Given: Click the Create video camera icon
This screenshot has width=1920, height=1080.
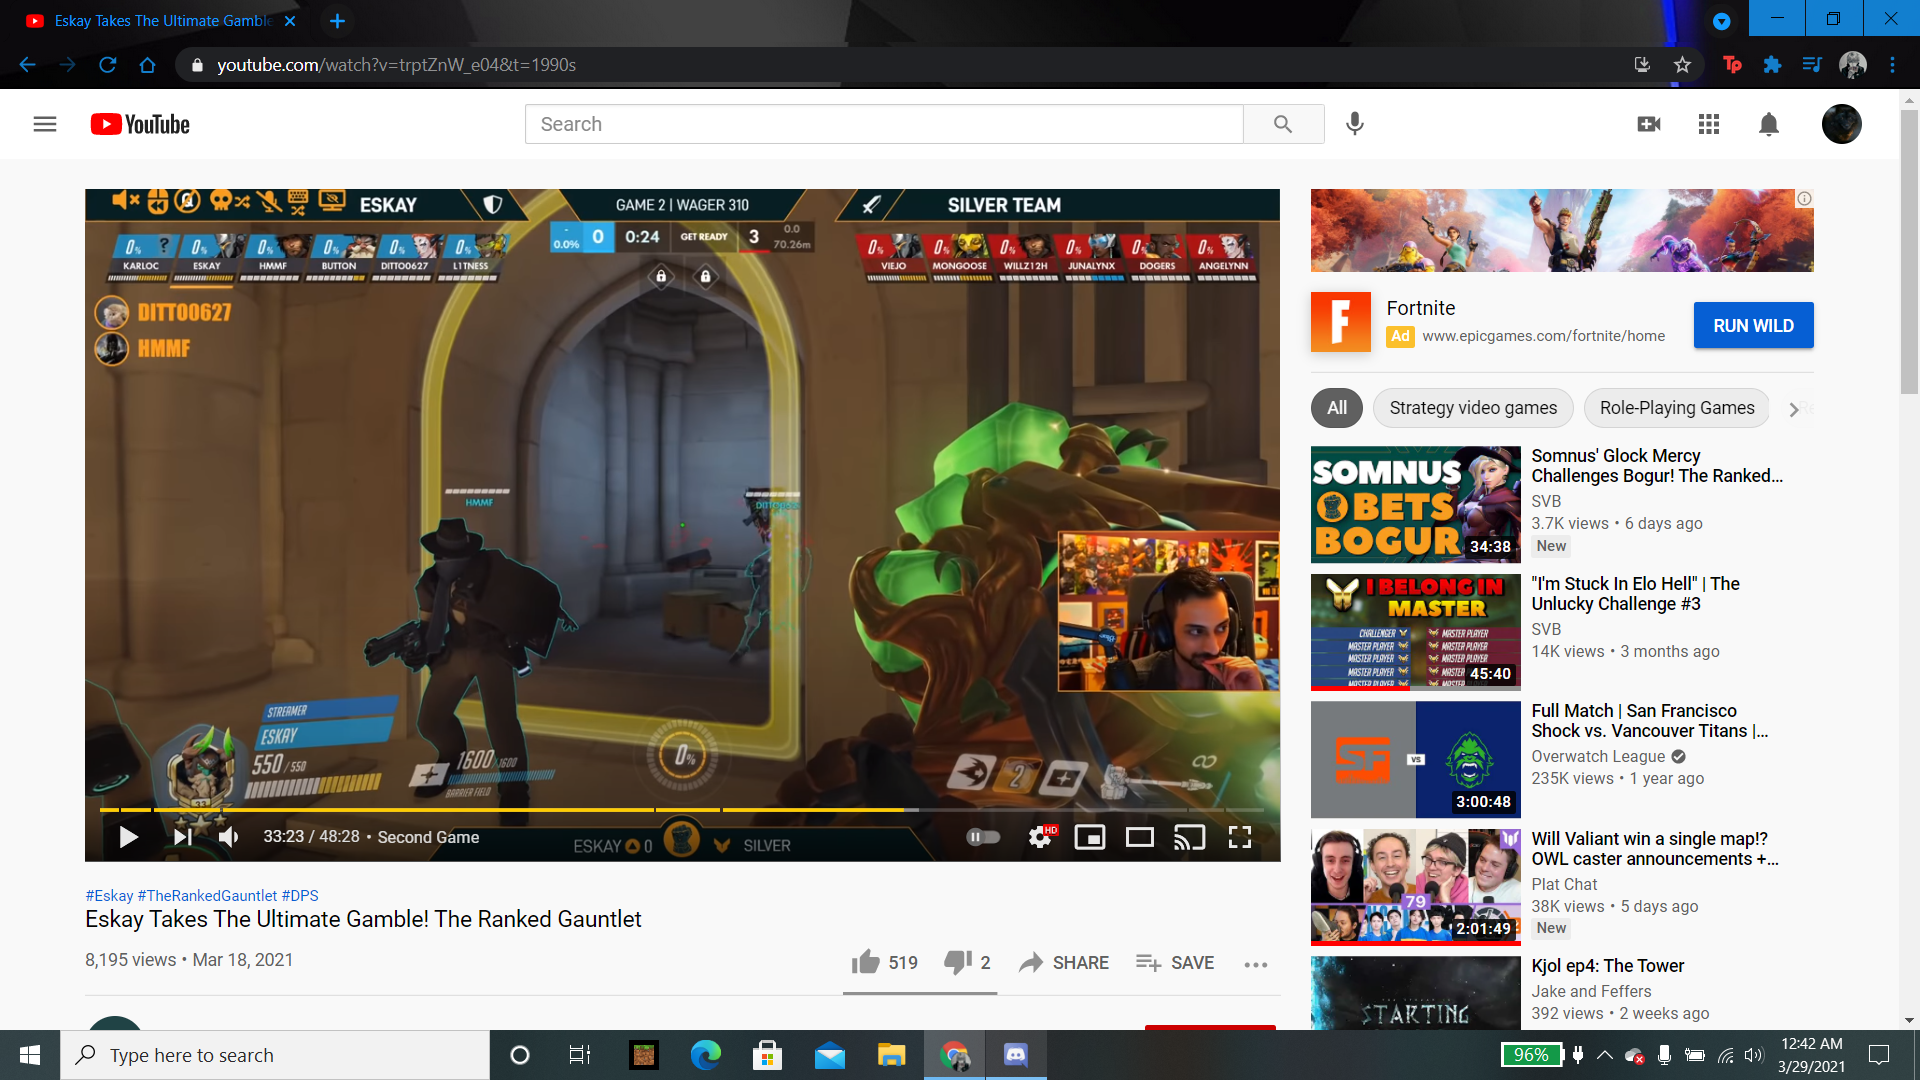Looking at the screenshot, I should (1649, 124).
